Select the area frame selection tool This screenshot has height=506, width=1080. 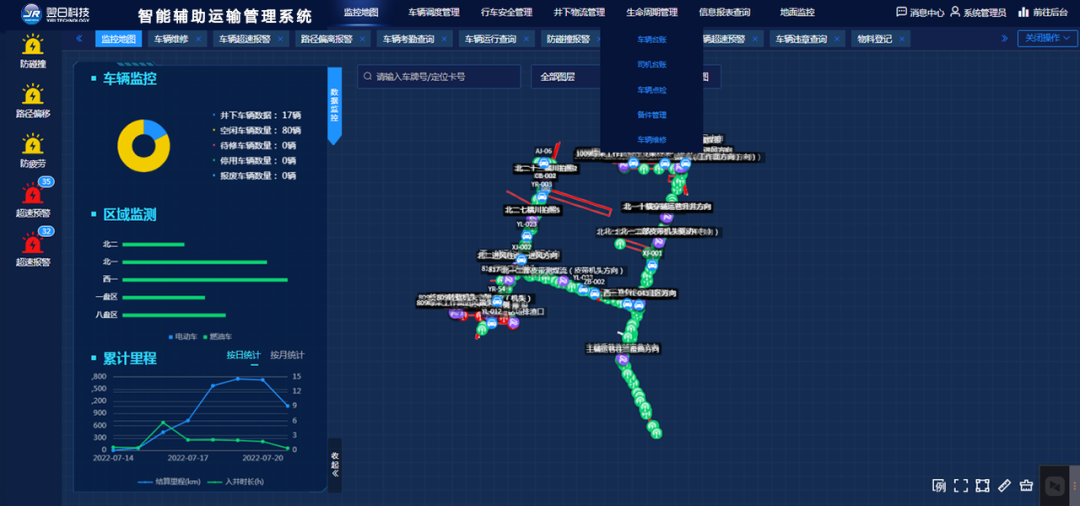[x=983, y=485]
